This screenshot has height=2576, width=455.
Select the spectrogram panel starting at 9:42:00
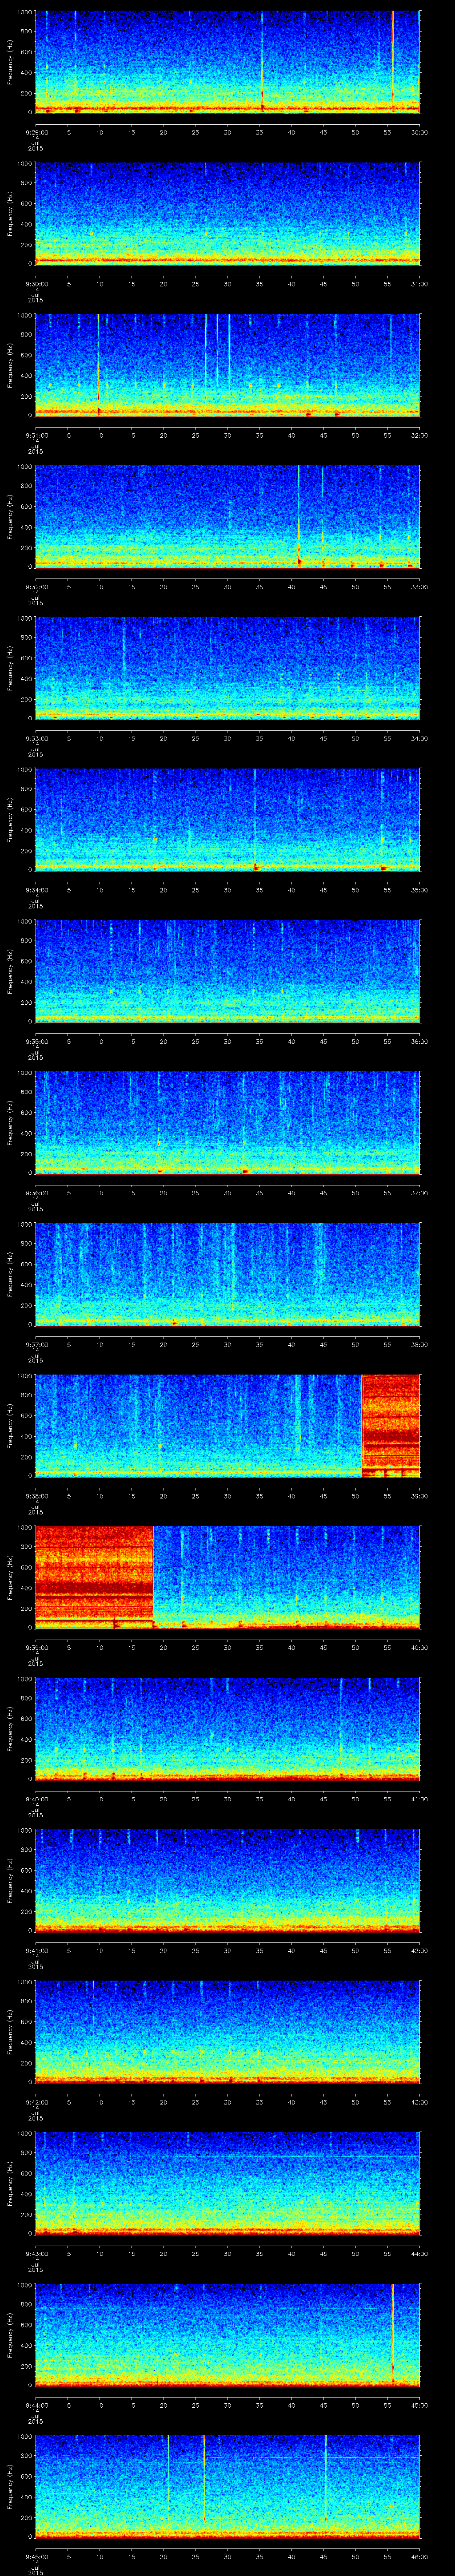coord(227,2032)
